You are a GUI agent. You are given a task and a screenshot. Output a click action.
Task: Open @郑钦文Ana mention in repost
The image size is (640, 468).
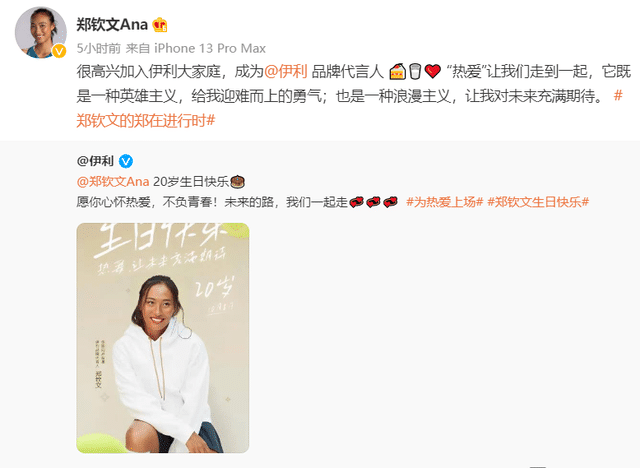point(113,182)
